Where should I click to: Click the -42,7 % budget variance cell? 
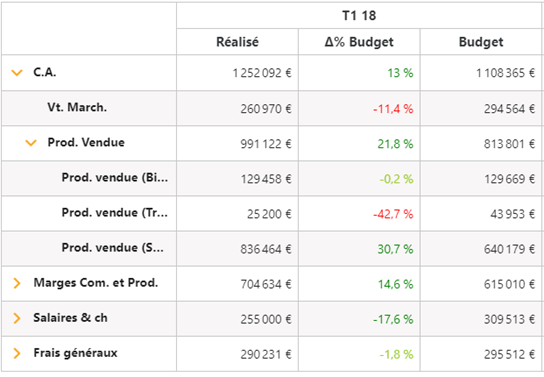(393, 214)
